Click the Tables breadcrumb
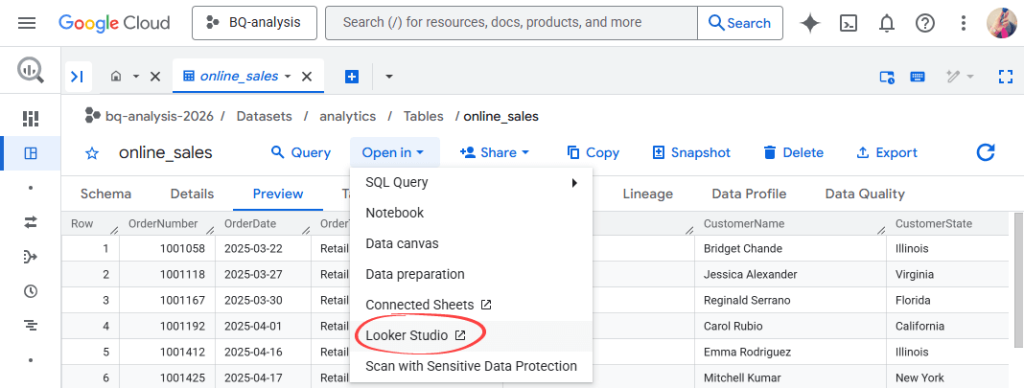 pos(423,116)
